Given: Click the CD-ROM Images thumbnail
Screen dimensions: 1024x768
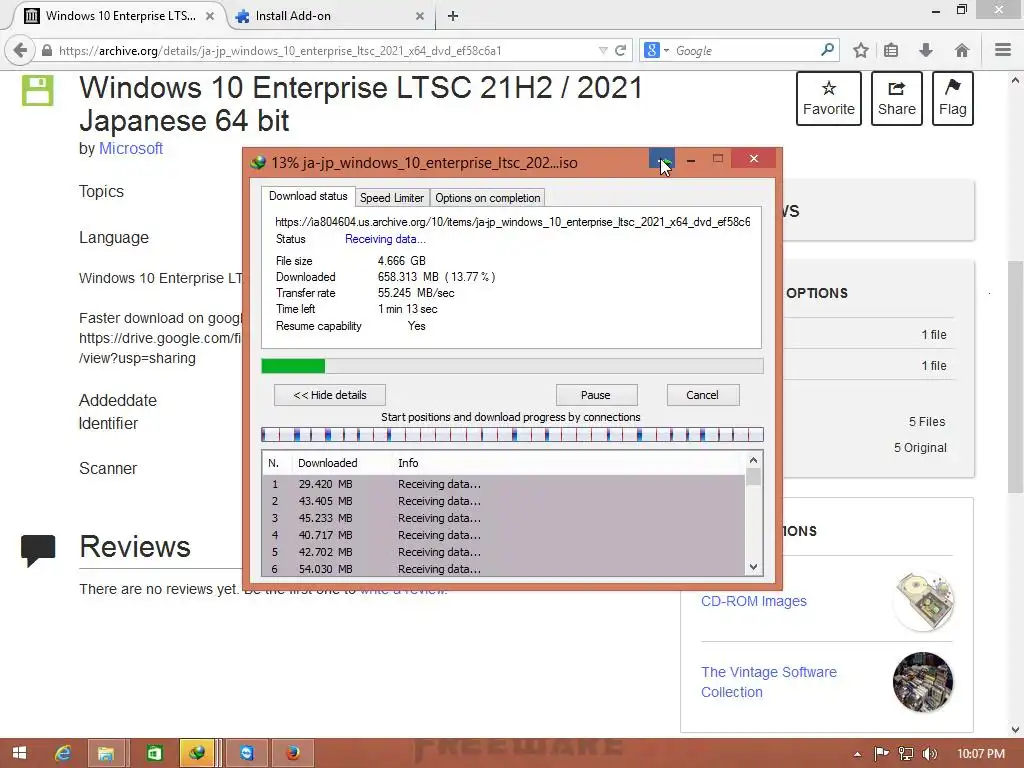Looking at the screenshot, I should [923, 601].
